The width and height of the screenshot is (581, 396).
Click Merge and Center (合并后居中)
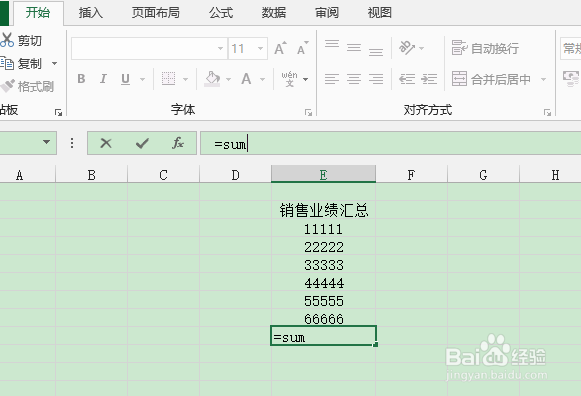(x=491, y=79)
